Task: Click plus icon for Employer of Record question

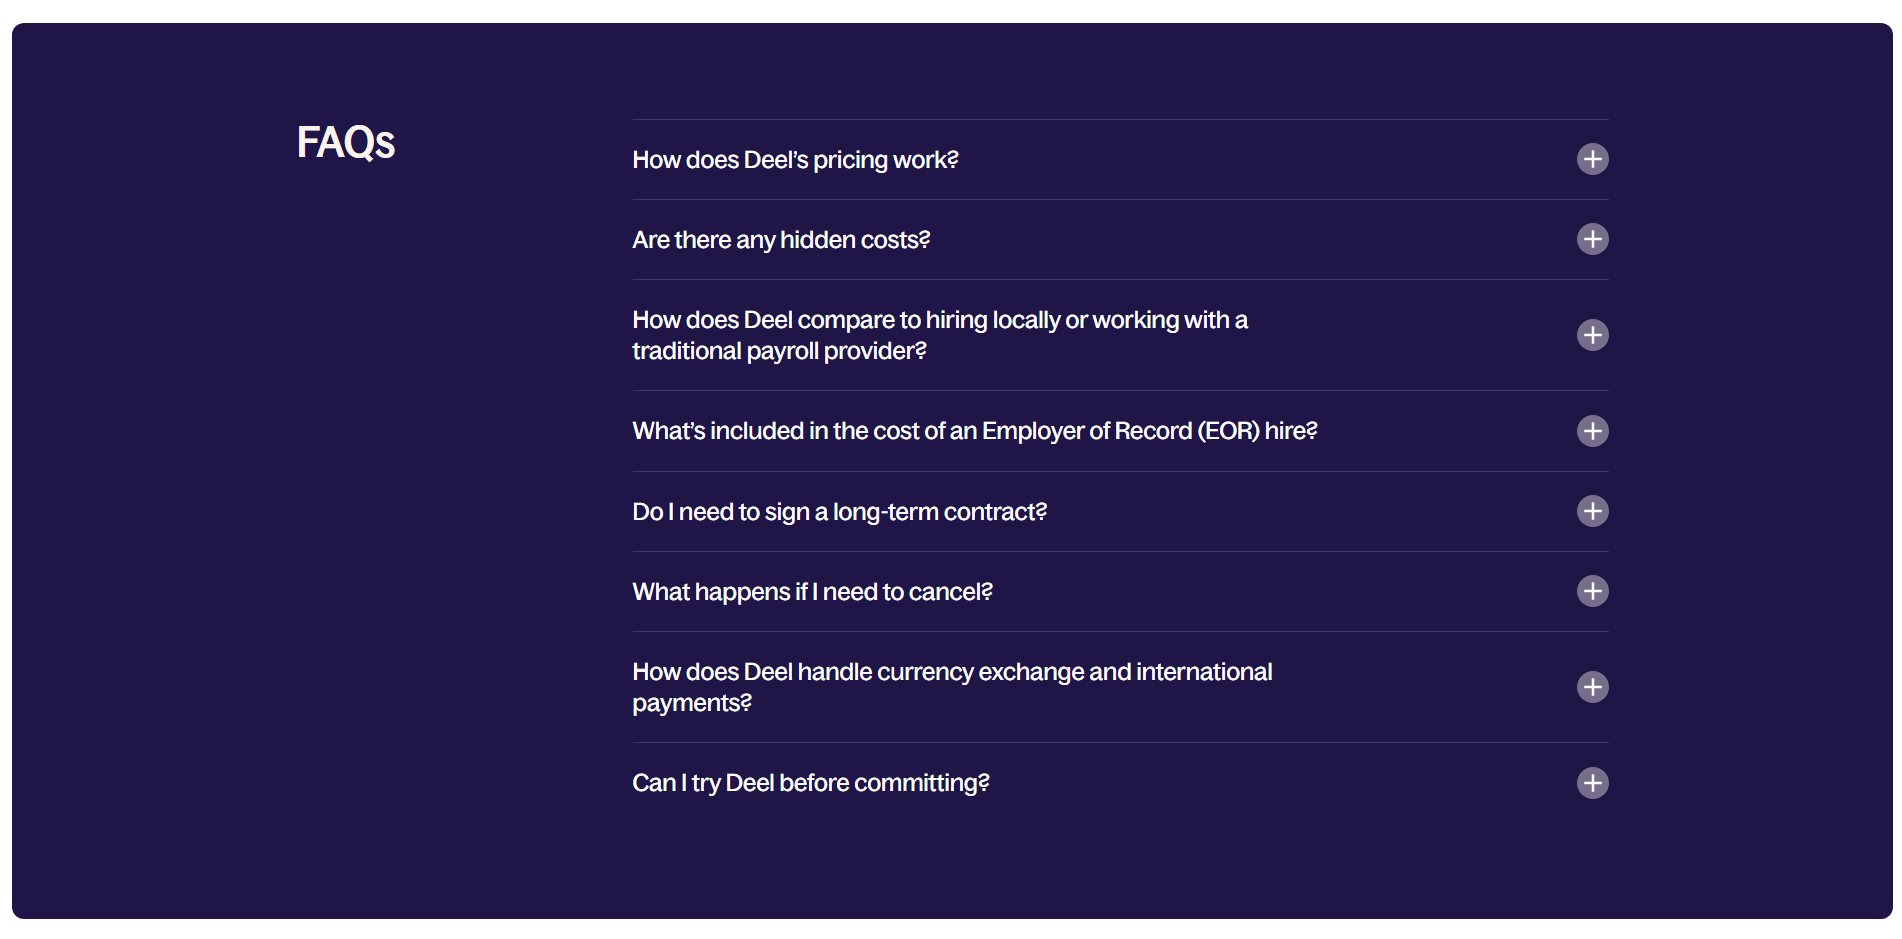Action: 1592,431
